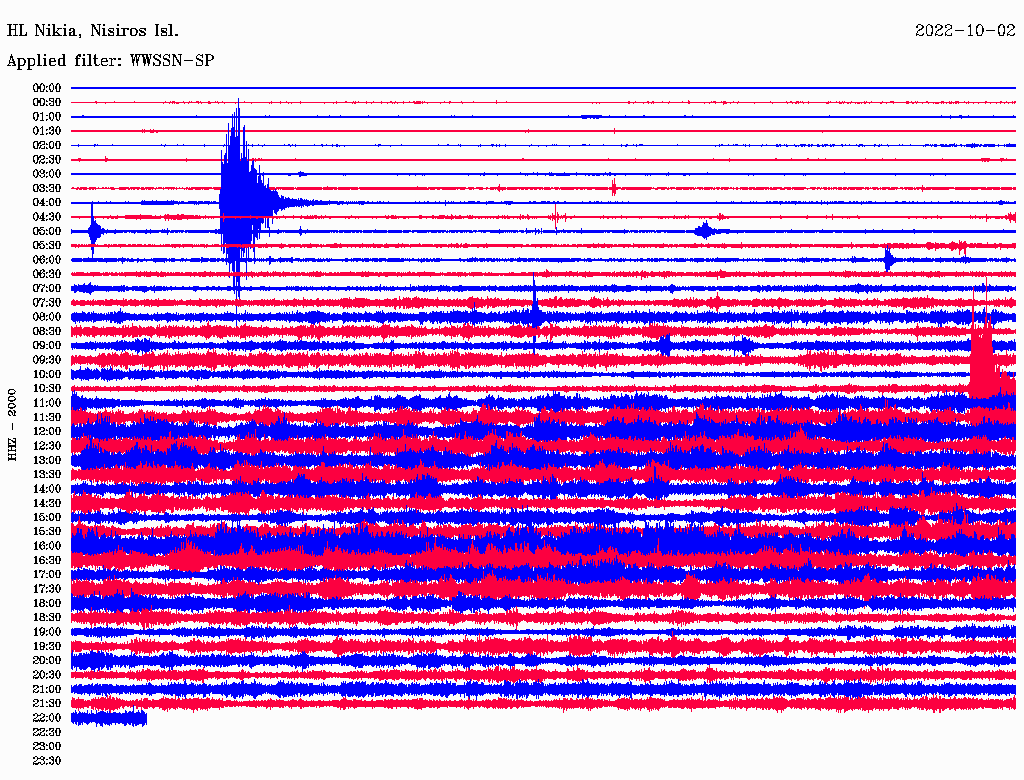Click the station title 'HL Nikia, Nisiros Isl.'

pyautogui.click(x=92, y=31)
